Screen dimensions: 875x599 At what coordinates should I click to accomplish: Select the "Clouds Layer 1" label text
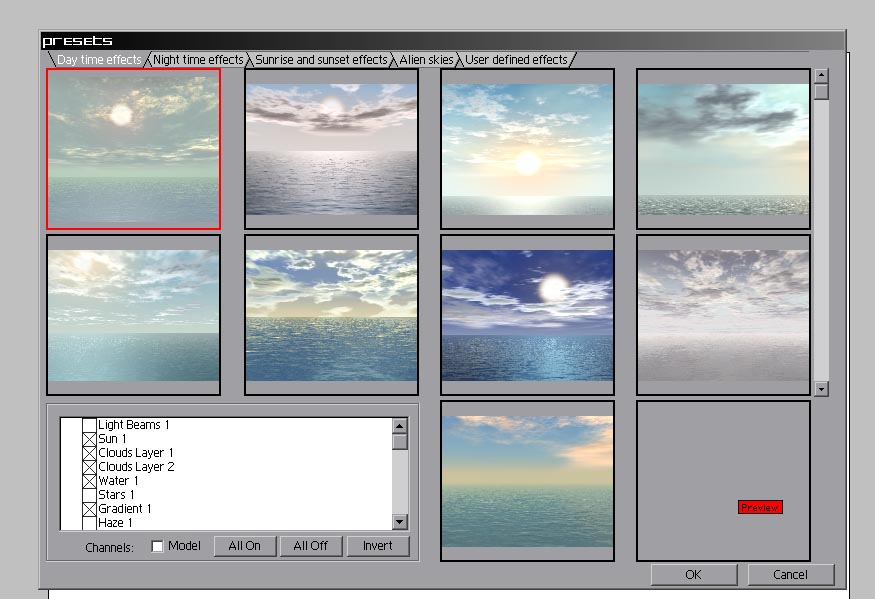(x=136, y=453)
